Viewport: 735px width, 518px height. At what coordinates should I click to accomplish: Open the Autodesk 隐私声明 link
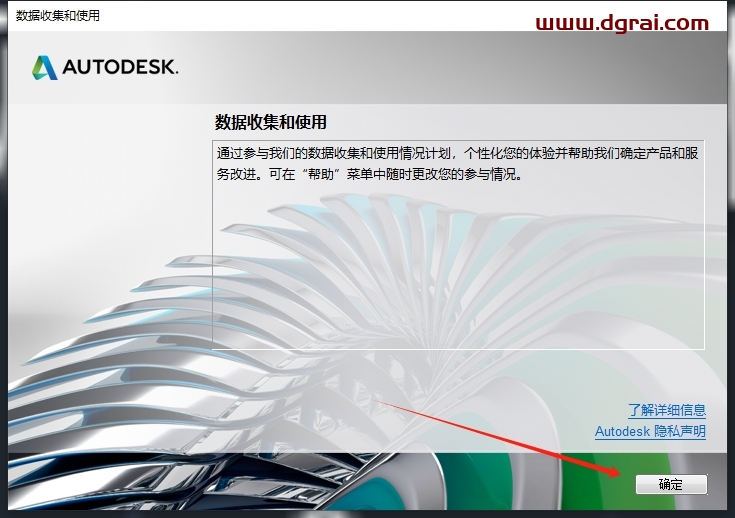(650, 432)
